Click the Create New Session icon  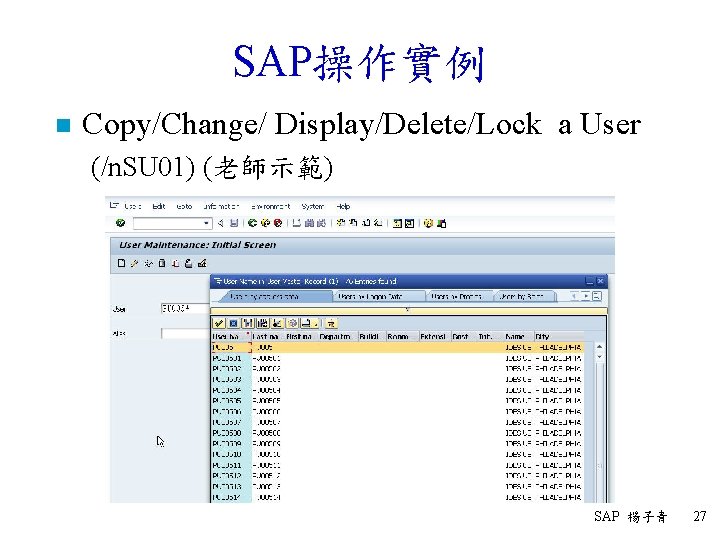397,223
